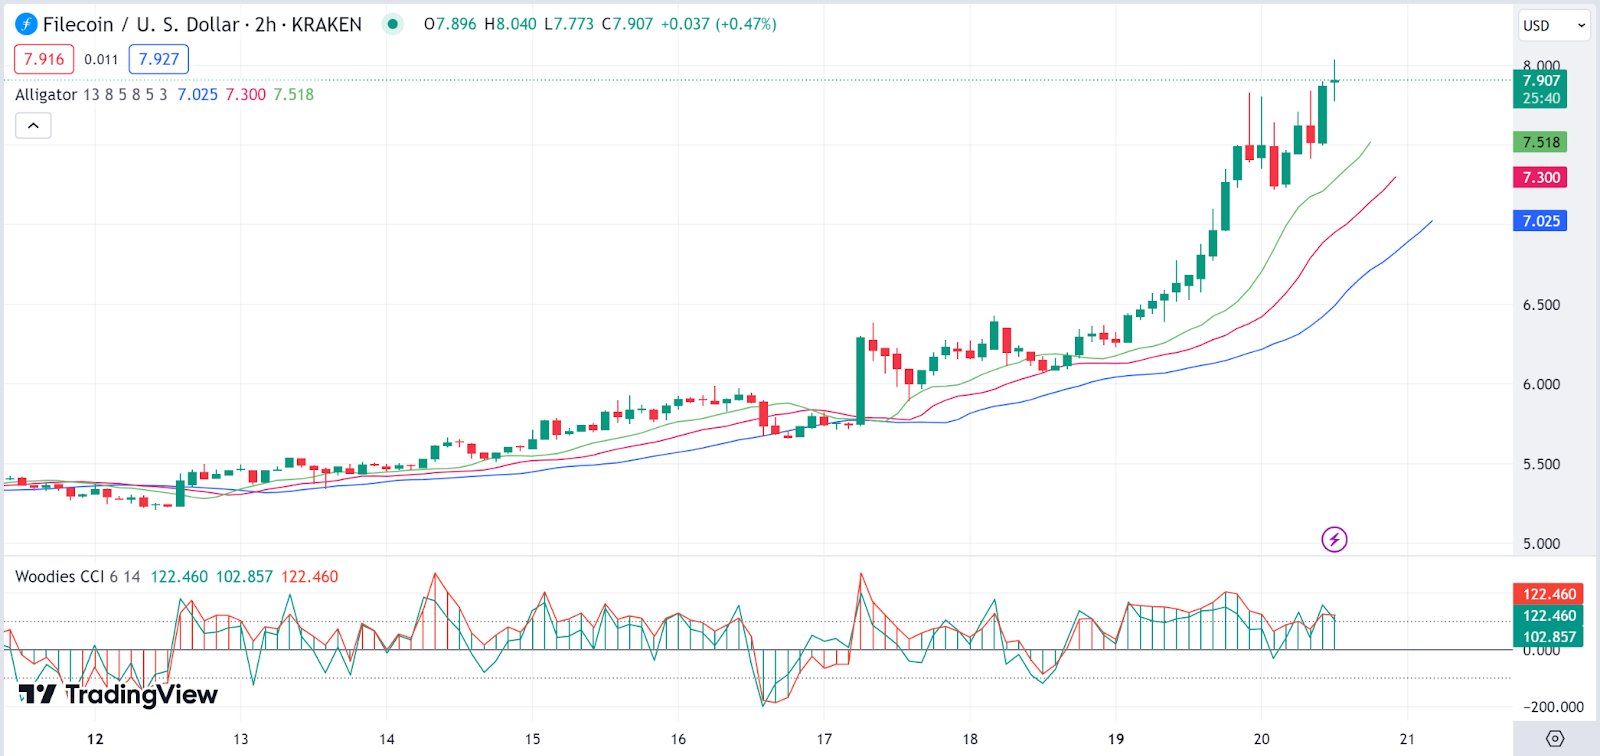This screenshot has height=756, width=1600.
Task: Click the +0.037 (+0.47%) change value
Action: [x=719, y=24]
